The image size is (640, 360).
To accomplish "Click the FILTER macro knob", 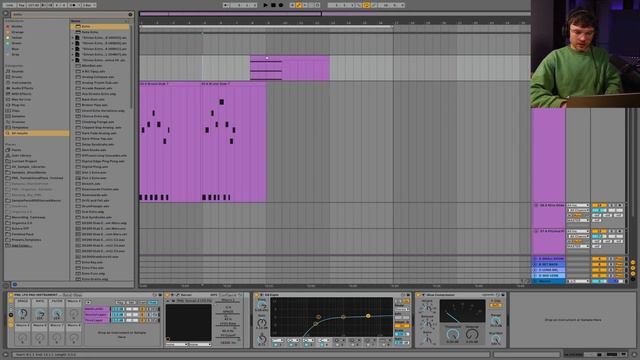I will coord(57,313).
